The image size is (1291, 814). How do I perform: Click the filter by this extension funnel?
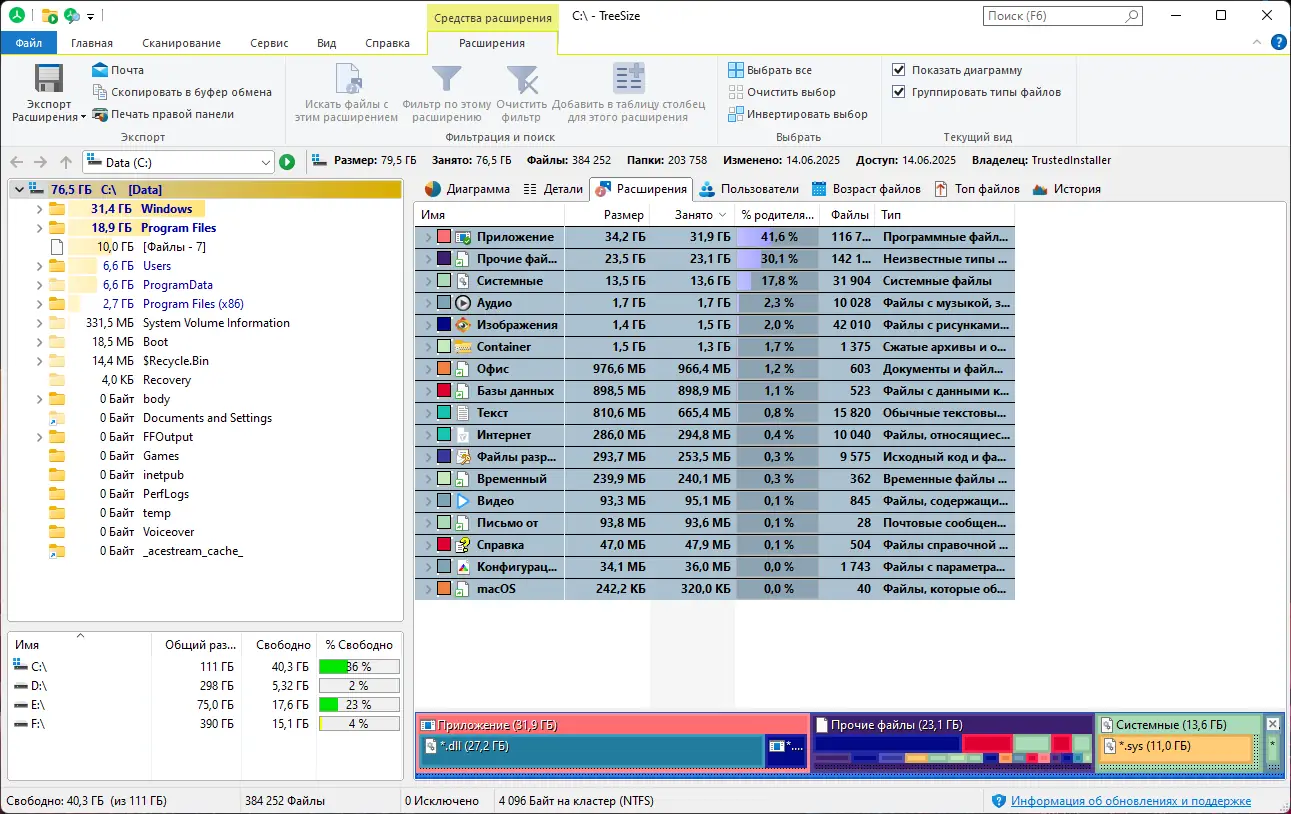pyautogui.click(x=446, y=80)
